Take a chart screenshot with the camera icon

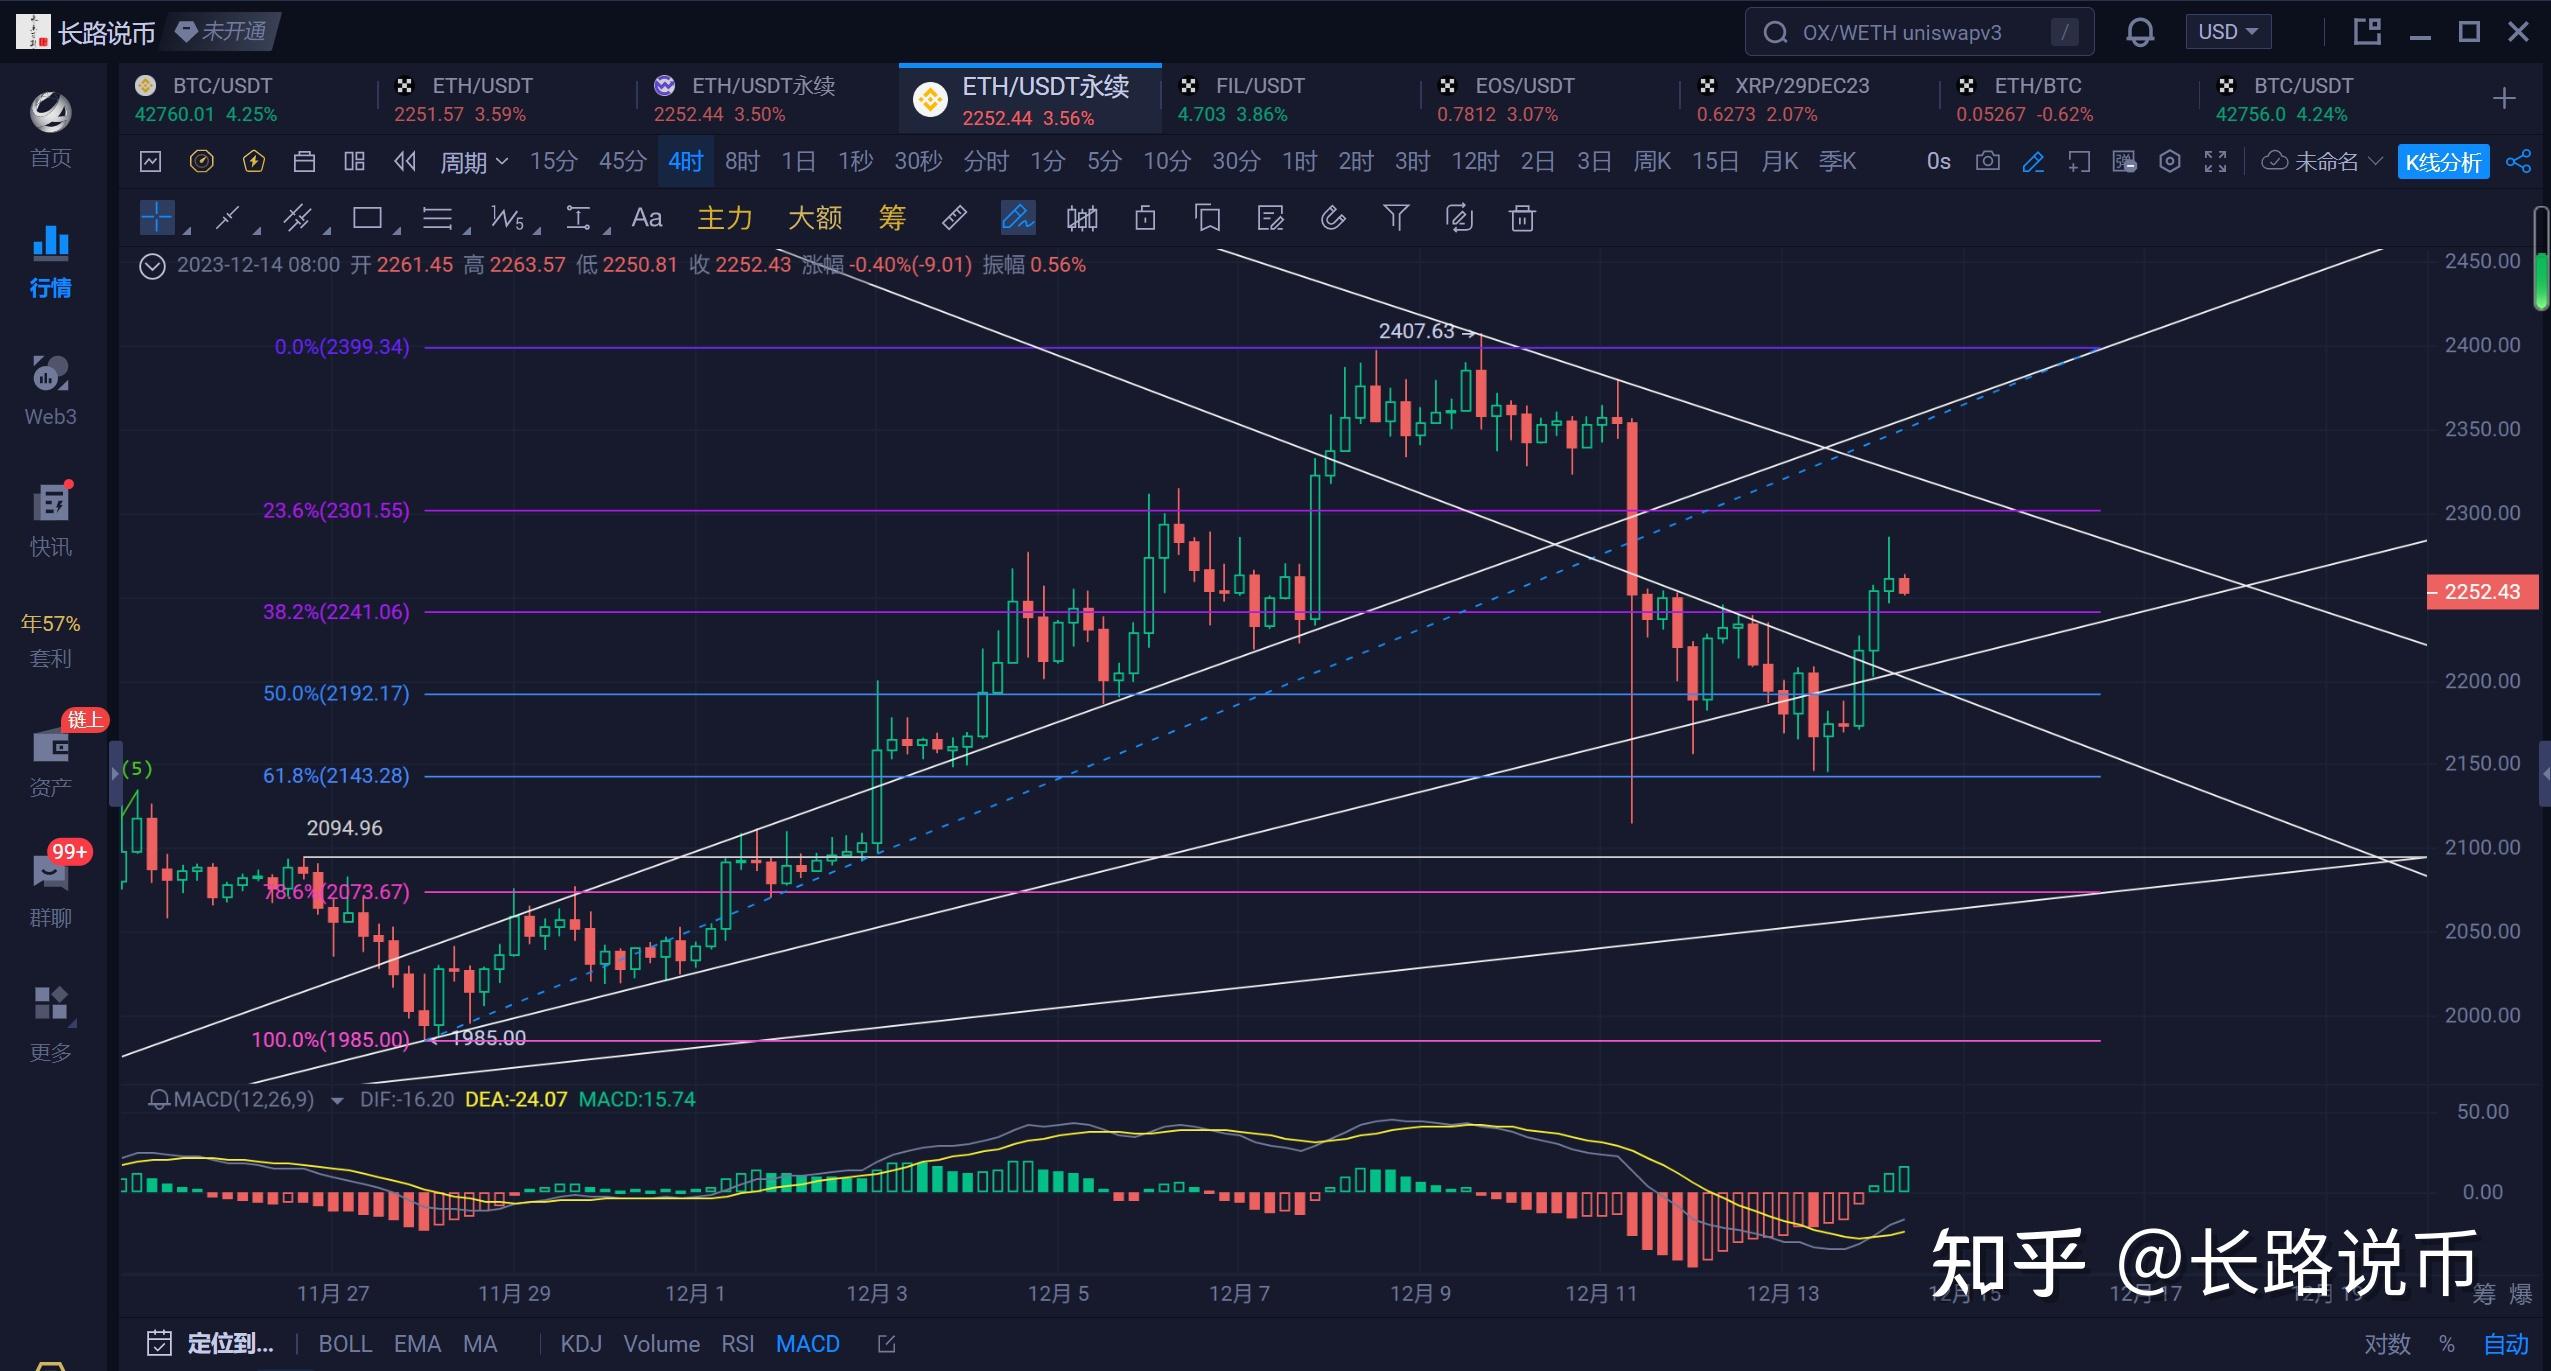[1987, 161]
